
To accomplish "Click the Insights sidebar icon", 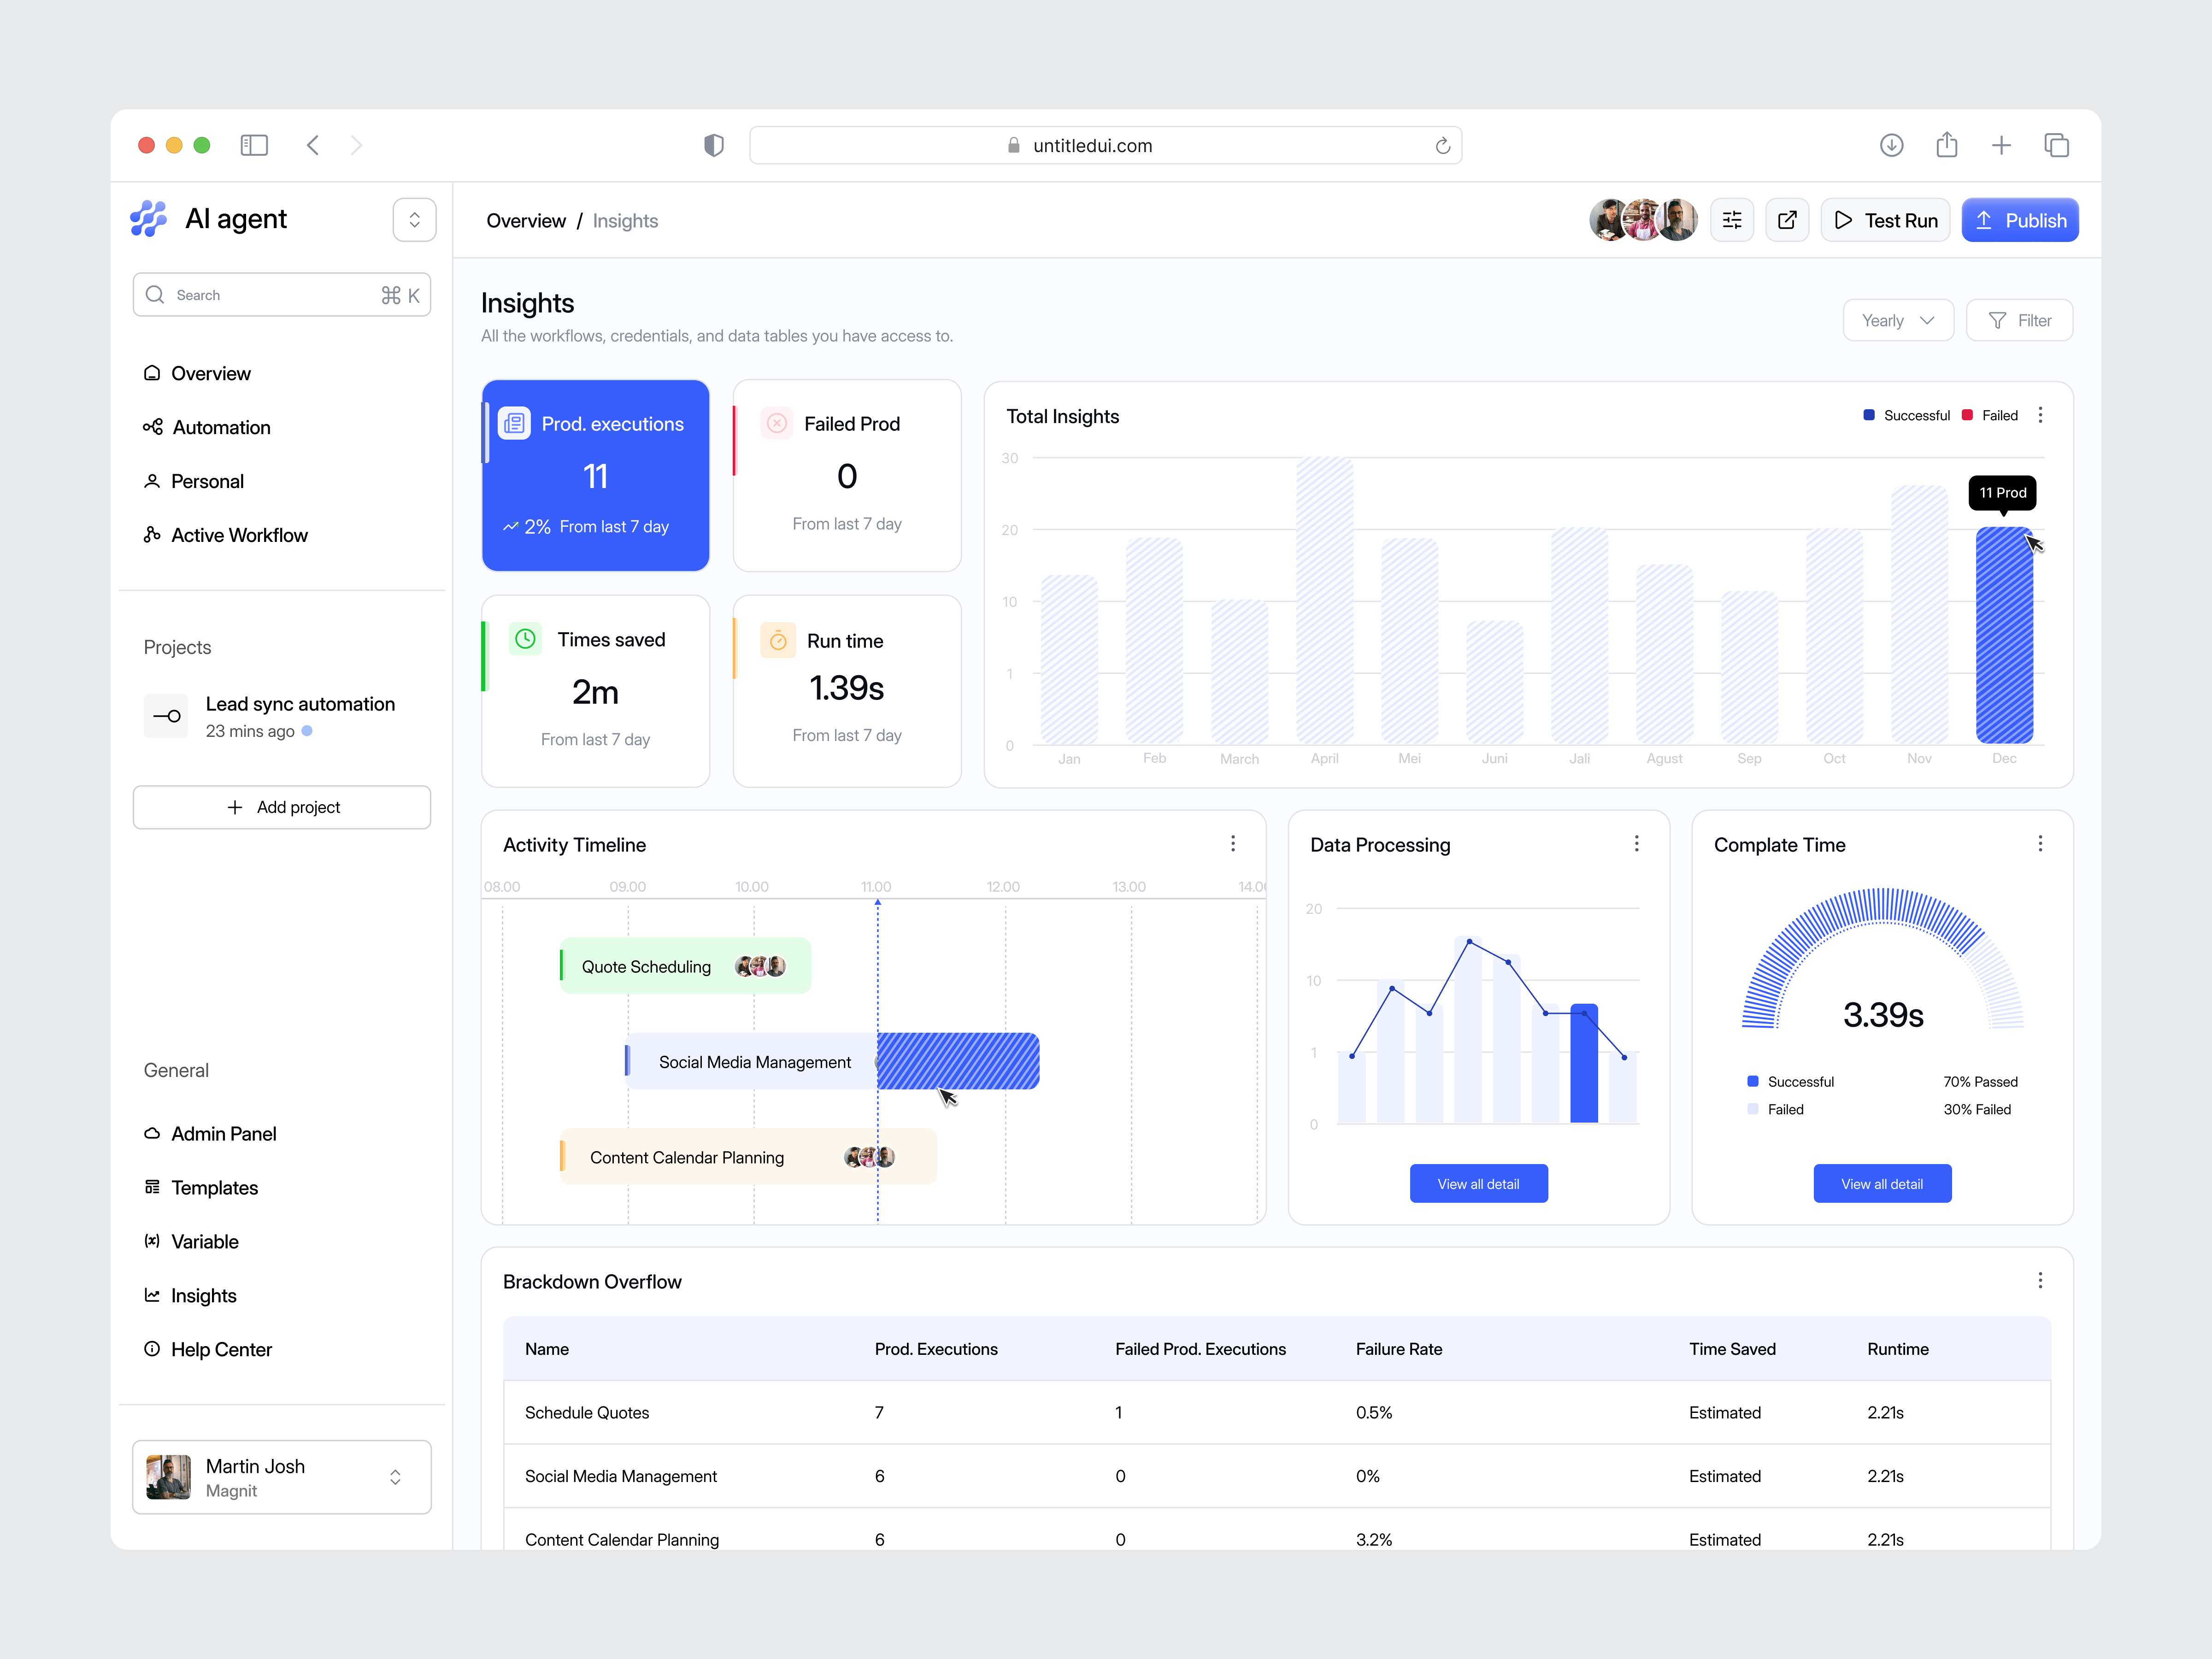I will point(152,1295).
